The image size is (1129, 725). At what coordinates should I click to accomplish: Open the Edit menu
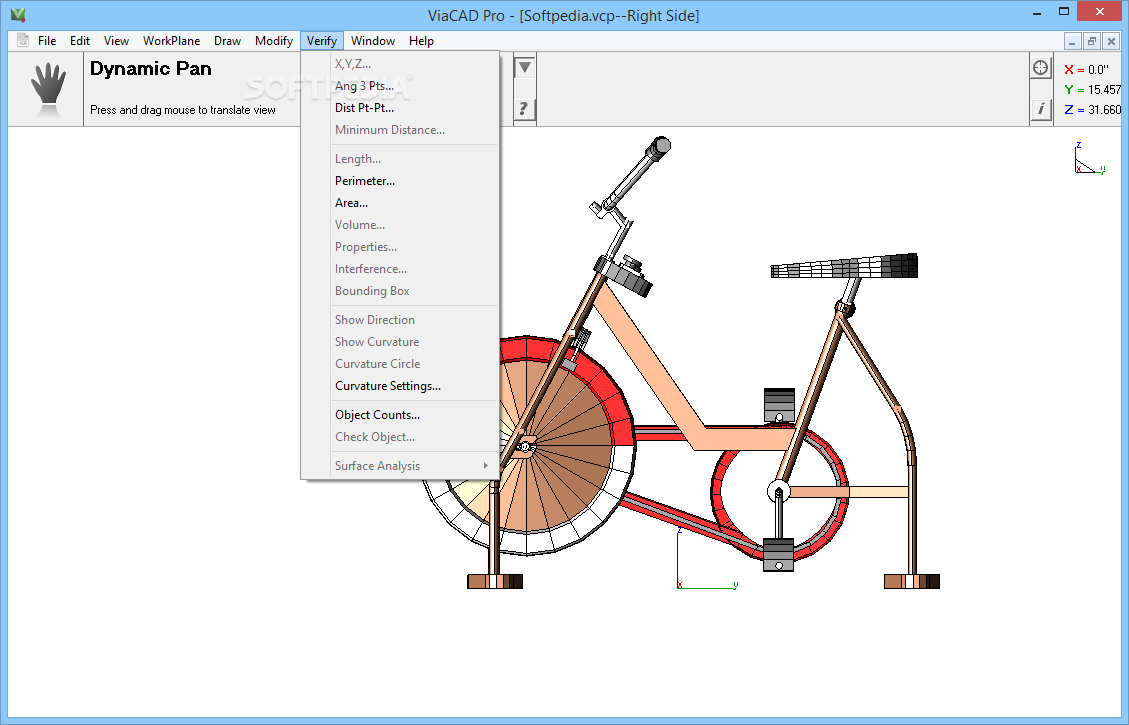click(x=79, y=41)
